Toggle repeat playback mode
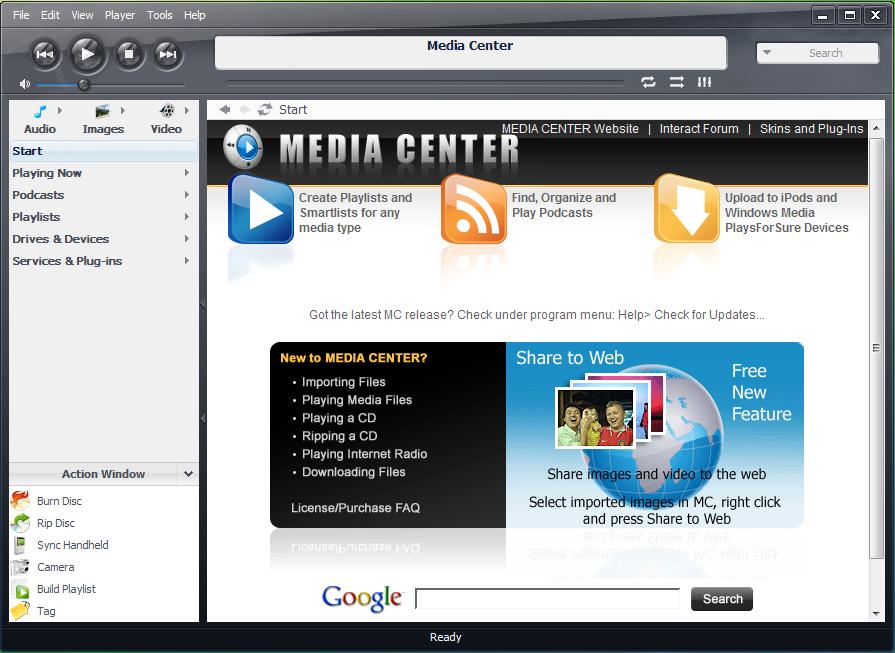 pyautogui.click(x=648, y=82)
